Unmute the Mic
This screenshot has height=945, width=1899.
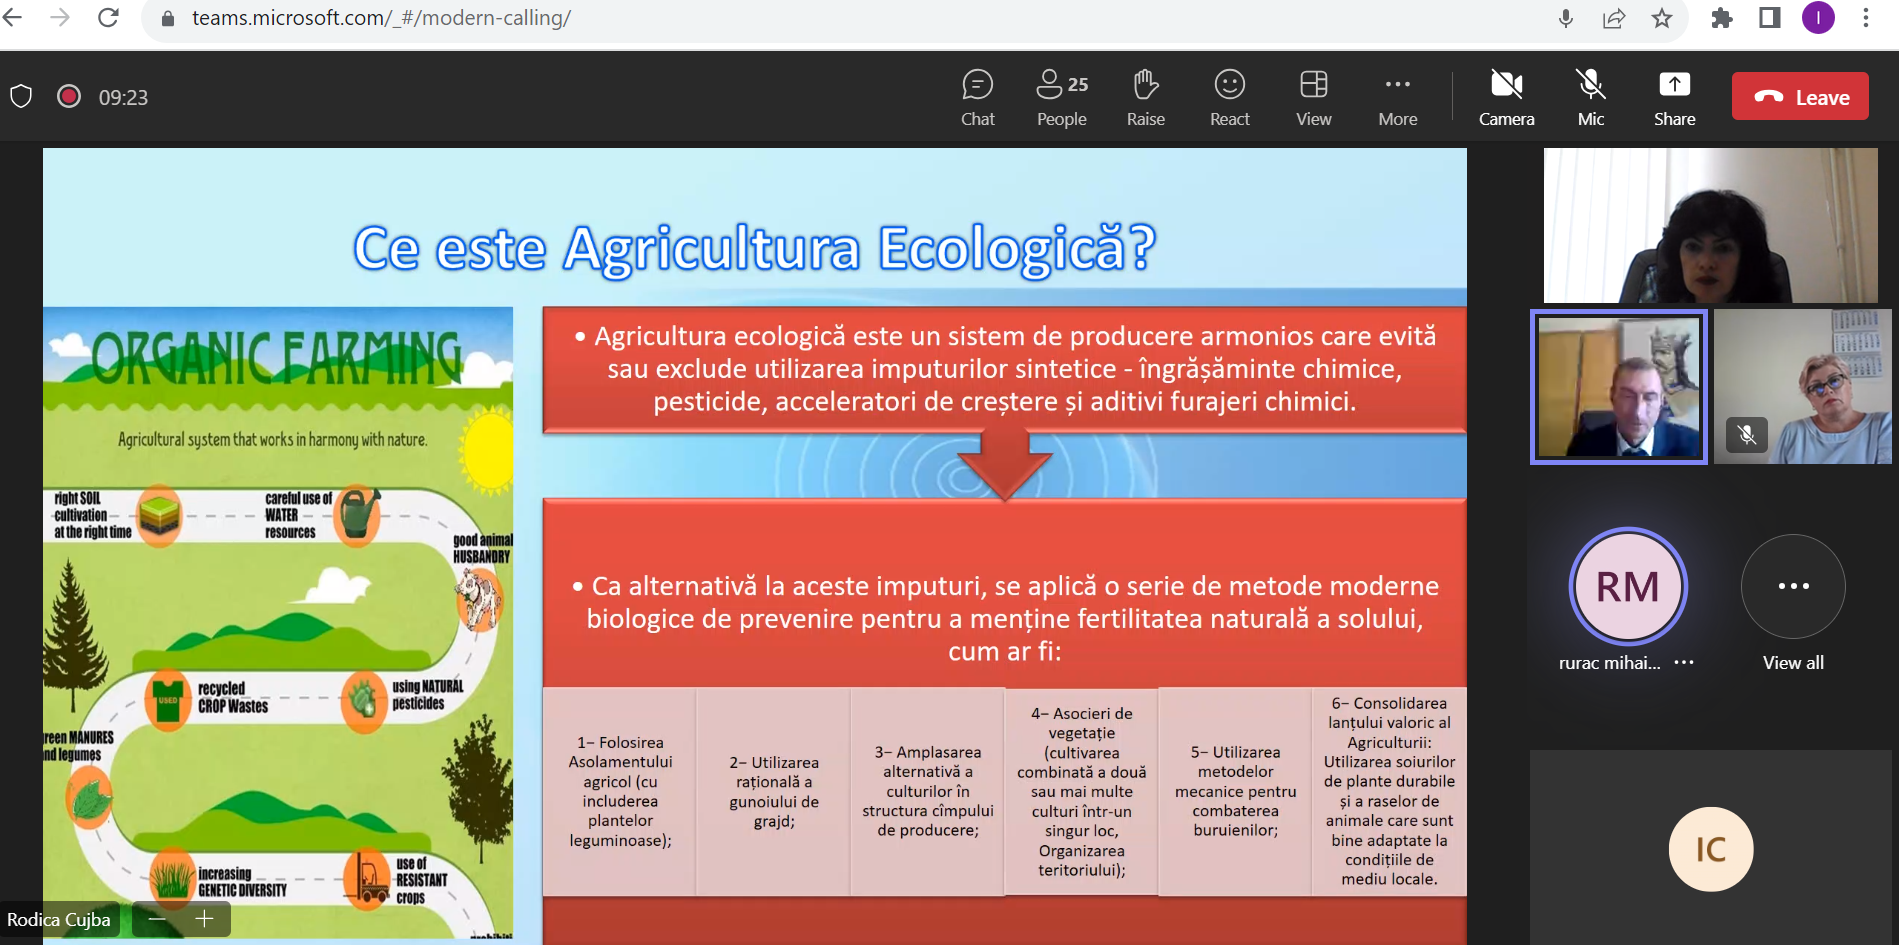1590,97
